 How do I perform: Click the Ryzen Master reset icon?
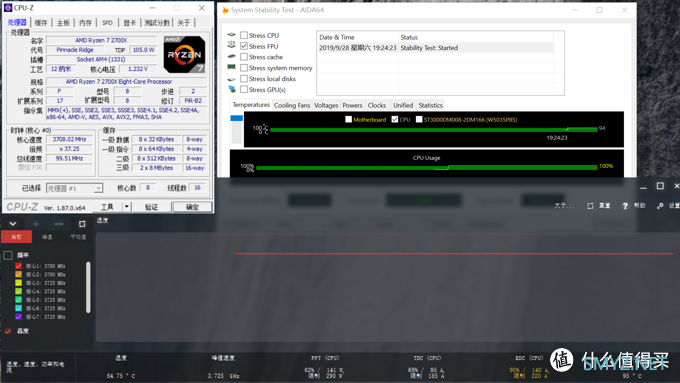click(x=590, y=206)
